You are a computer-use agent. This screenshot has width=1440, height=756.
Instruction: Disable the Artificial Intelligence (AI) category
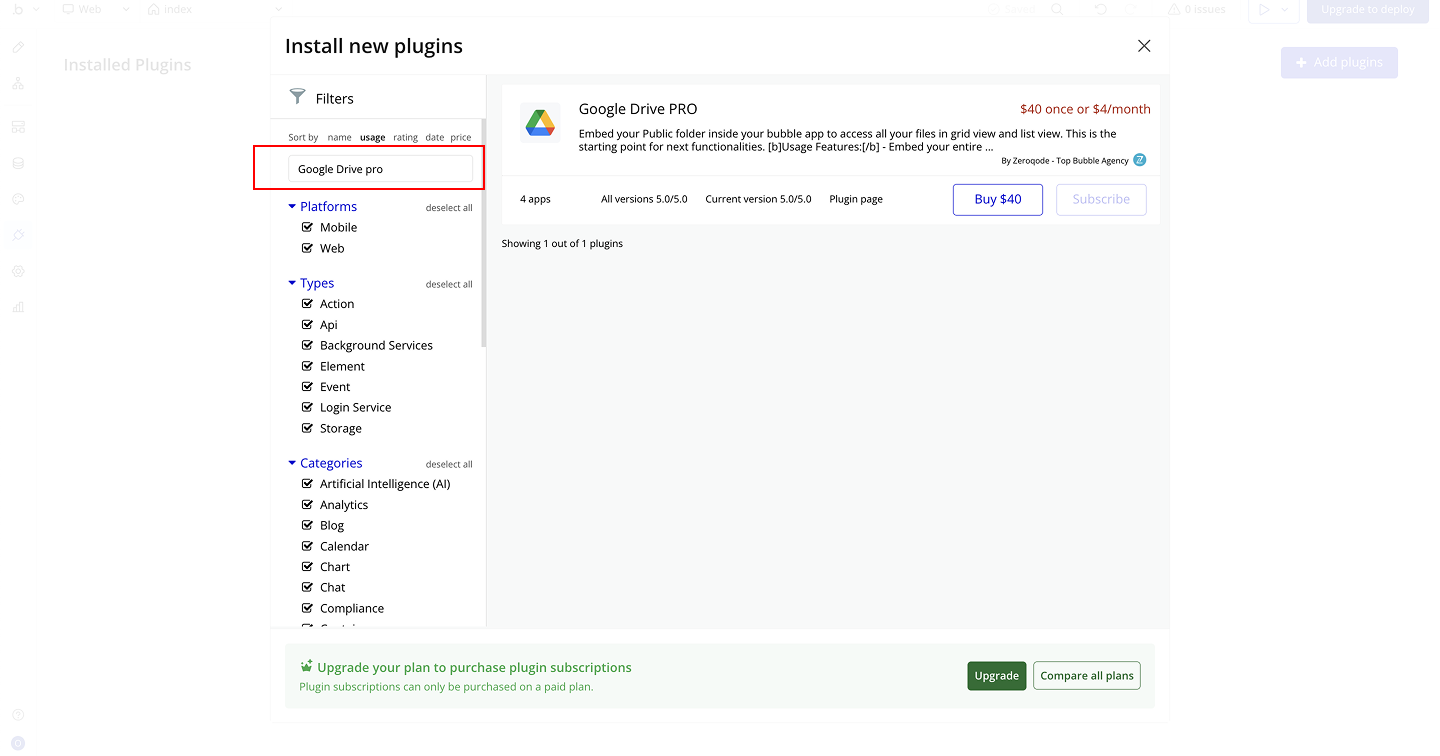click(x=308, y=484)
